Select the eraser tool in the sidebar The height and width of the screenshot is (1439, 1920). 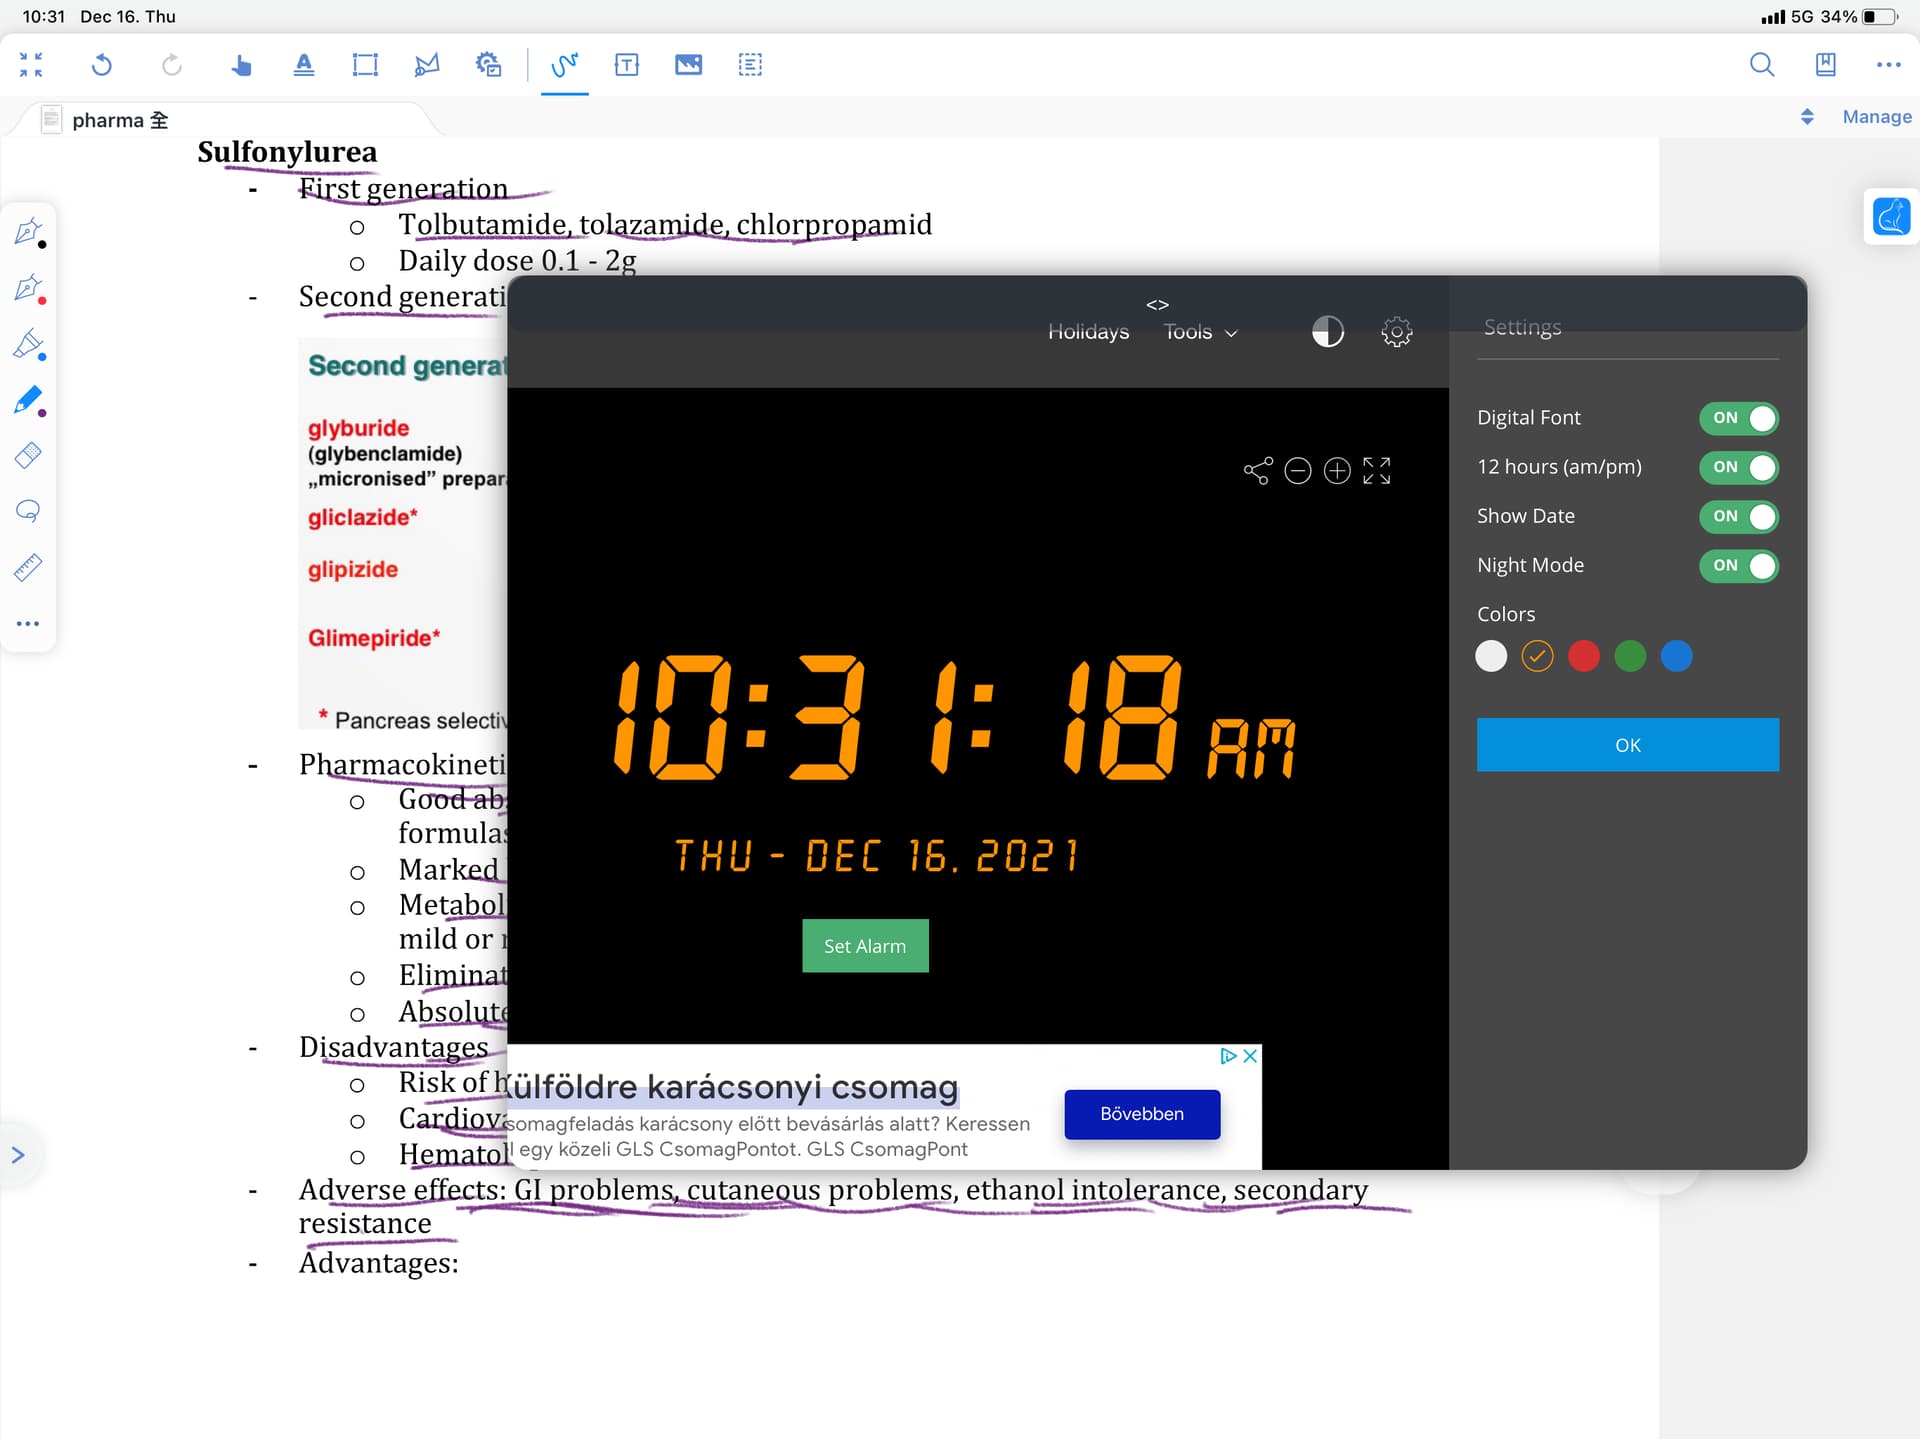pyautogui.click(x=28, y=455)
